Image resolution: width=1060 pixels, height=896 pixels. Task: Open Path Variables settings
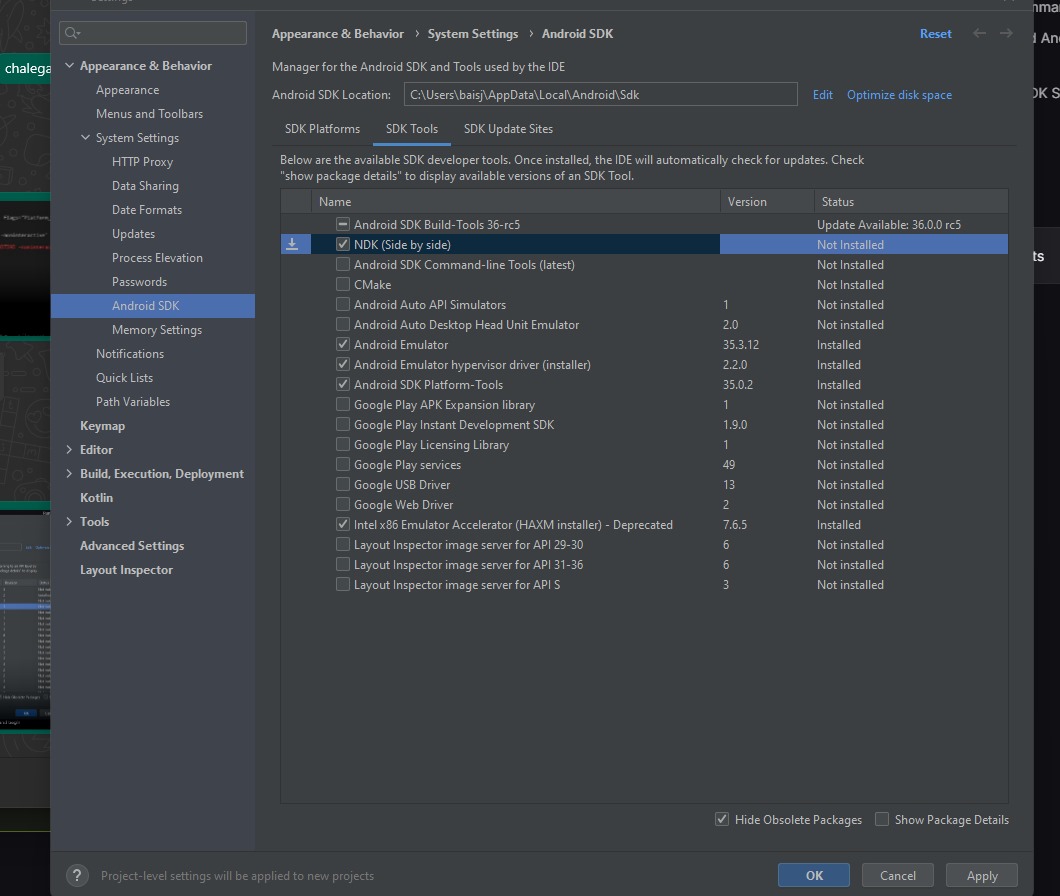(x=132, y=402)
